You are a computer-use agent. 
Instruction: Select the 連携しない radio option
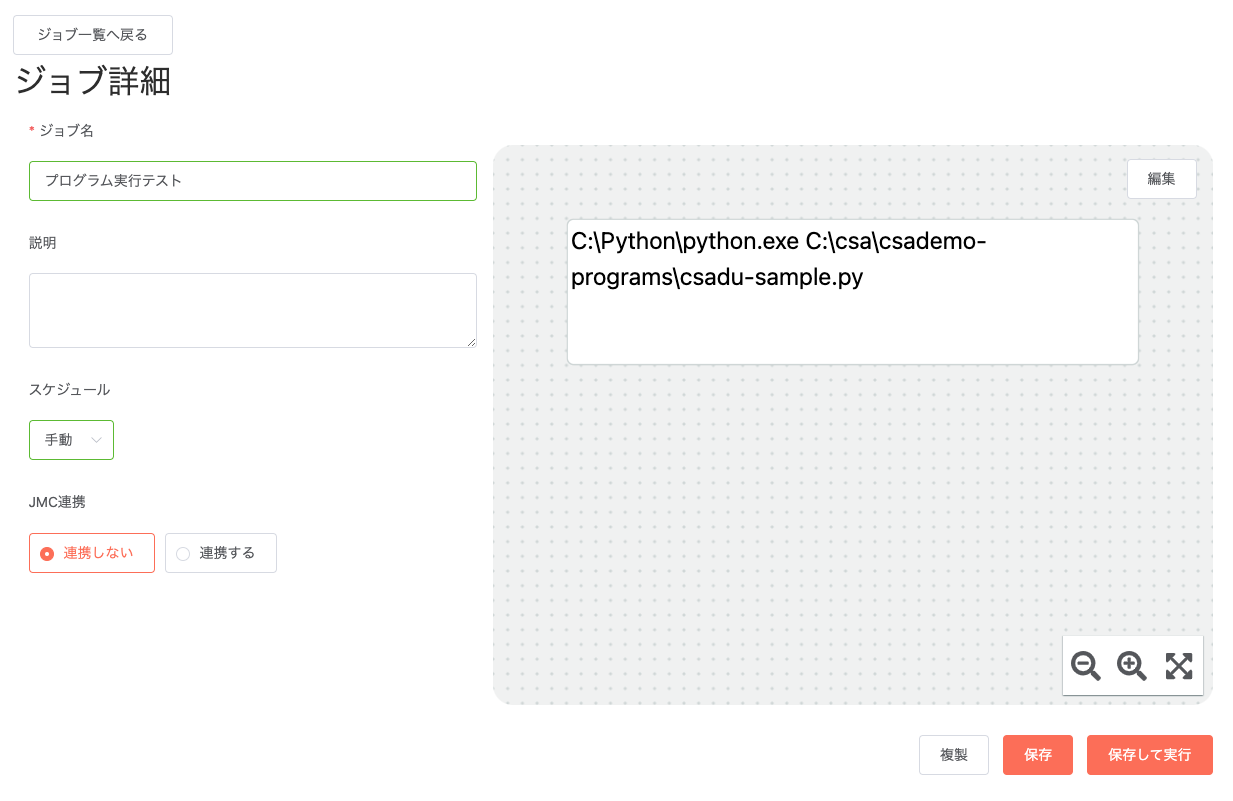pyautogui.click(x=92, y=553)
